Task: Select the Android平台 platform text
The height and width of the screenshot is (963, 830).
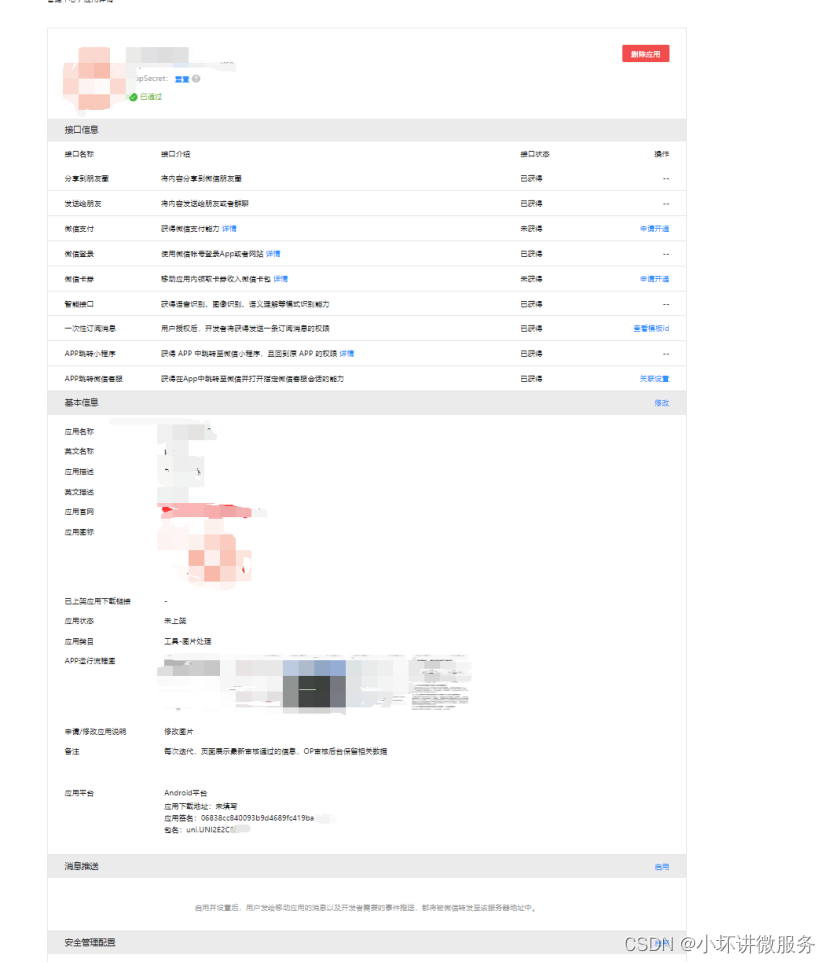Action: (186, 793)
